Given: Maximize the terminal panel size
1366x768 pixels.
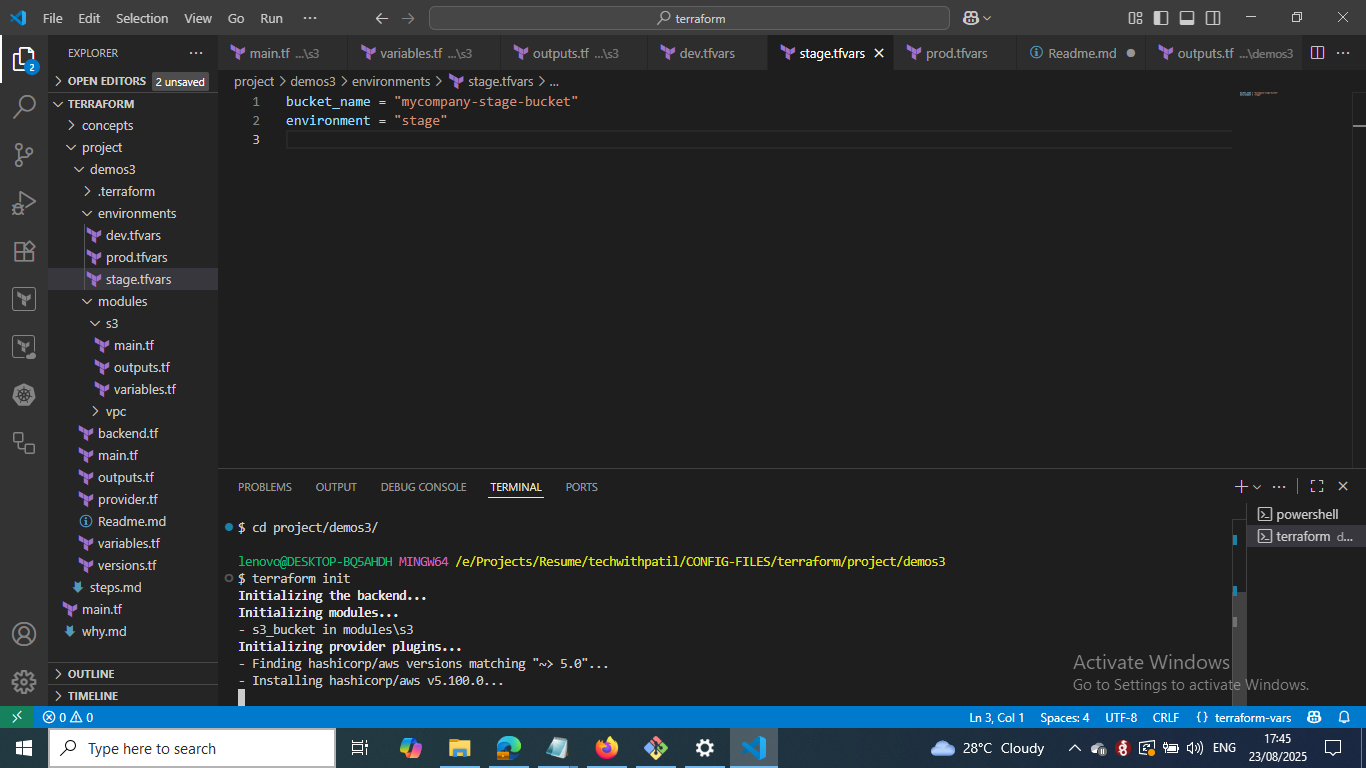Looking at the screenshot, I should [1317, 487].
